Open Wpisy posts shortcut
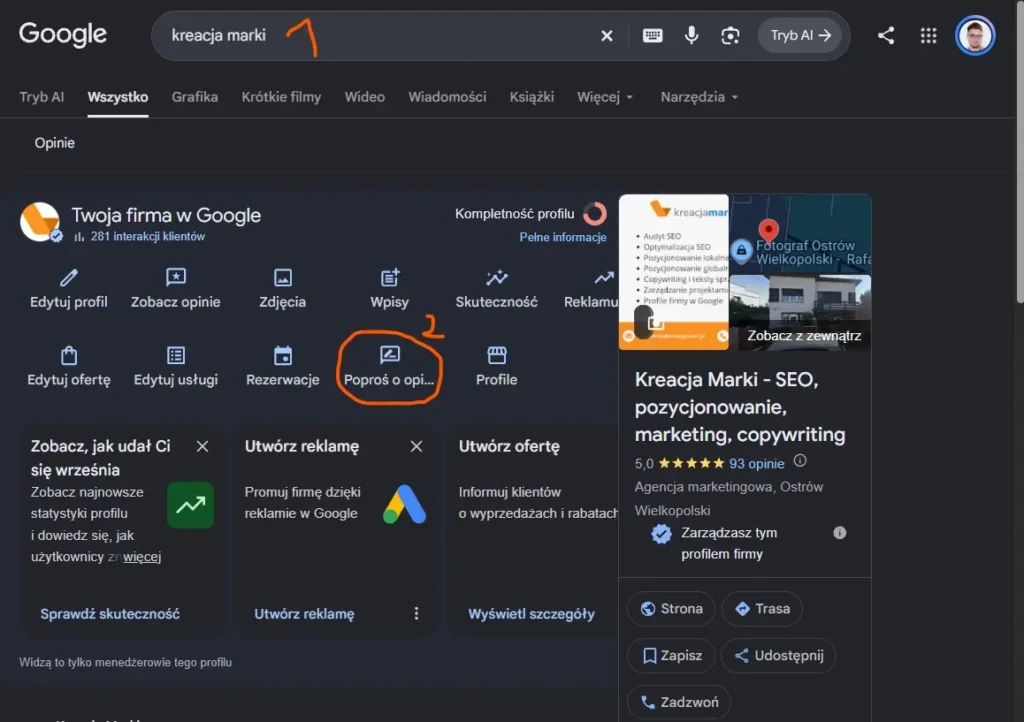The height and width of the screenshot is (722, 1024). point(390,289)
